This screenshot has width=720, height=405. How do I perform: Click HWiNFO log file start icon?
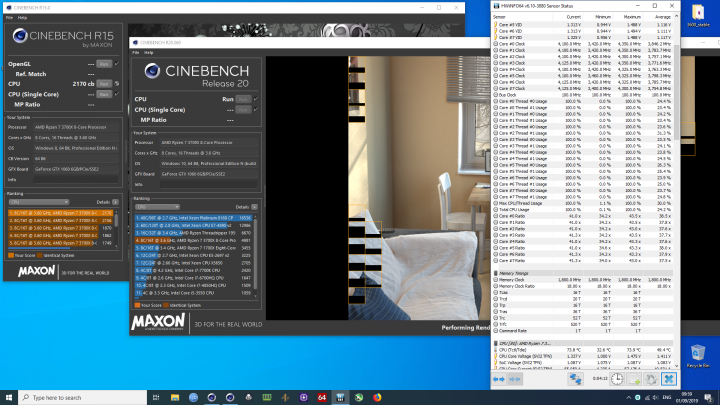point(634,379)
